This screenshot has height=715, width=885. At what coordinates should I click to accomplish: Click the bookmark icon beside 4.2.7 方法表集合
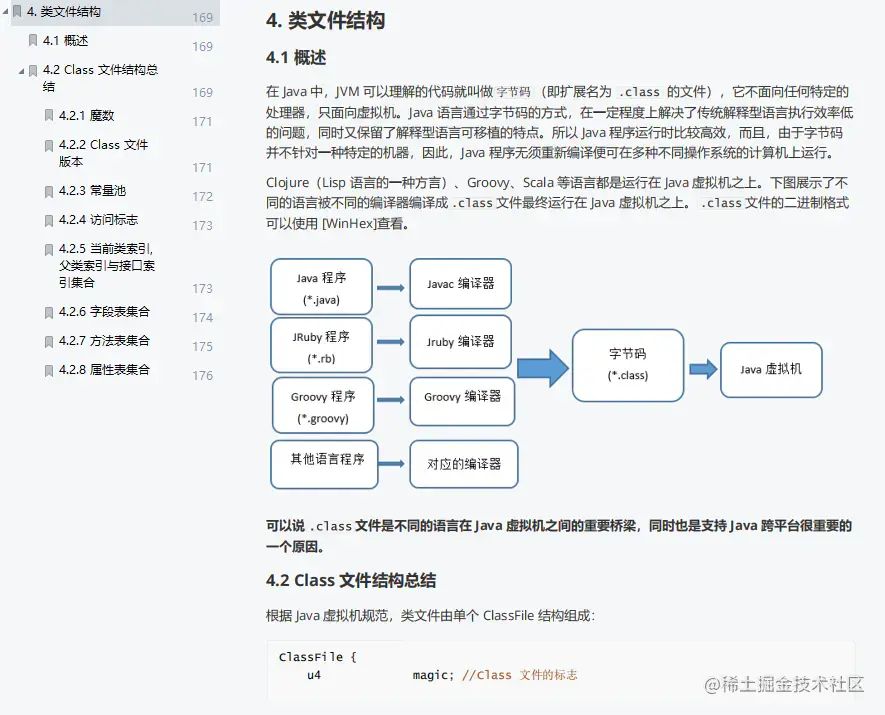pos(48,341)
